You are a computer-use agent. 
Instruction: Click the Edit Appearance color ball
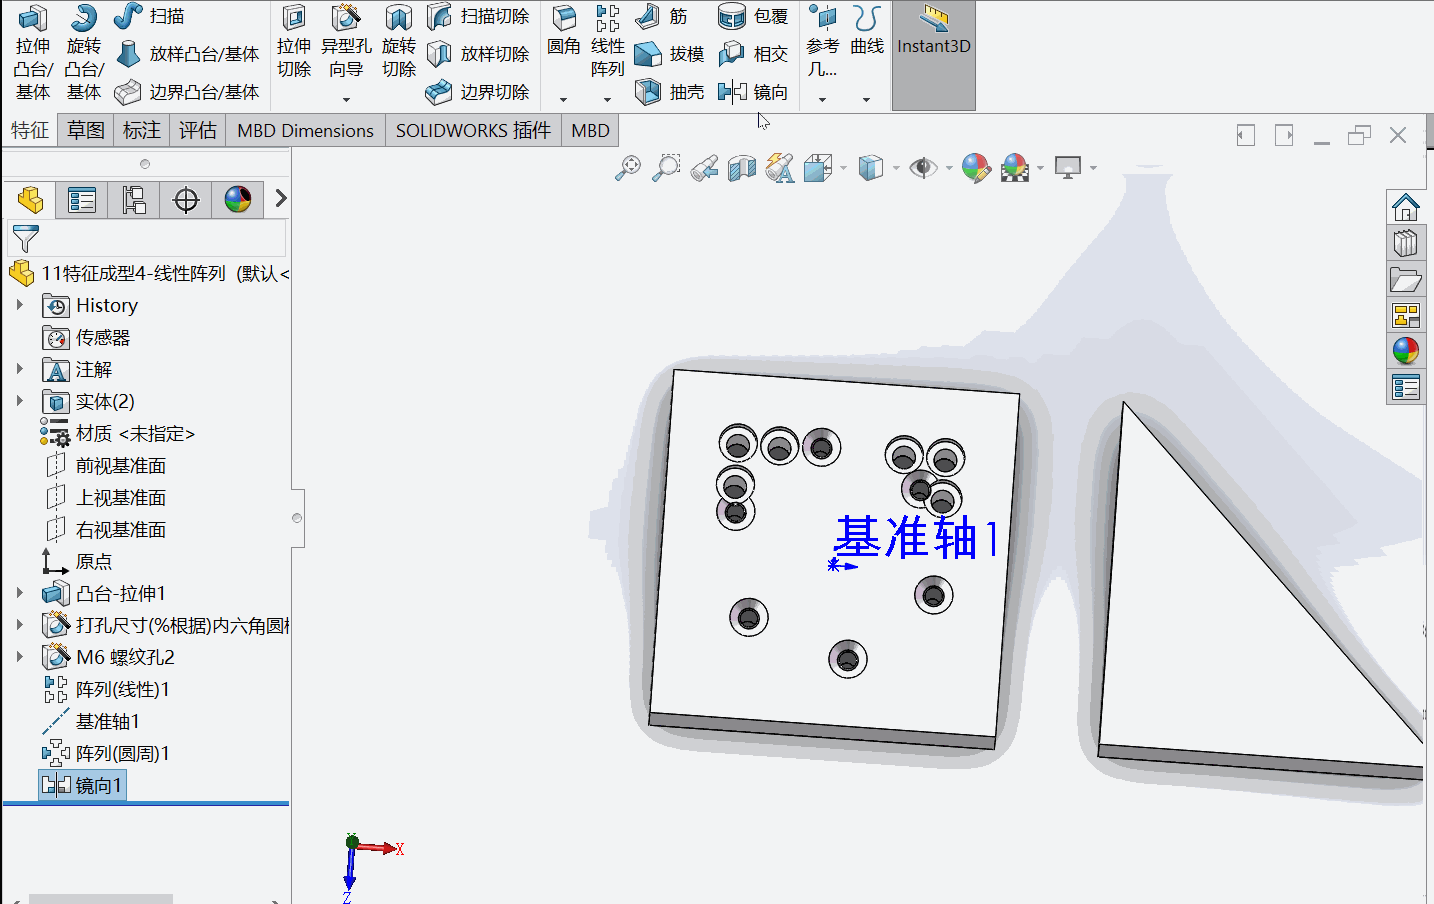click(976, 168)
